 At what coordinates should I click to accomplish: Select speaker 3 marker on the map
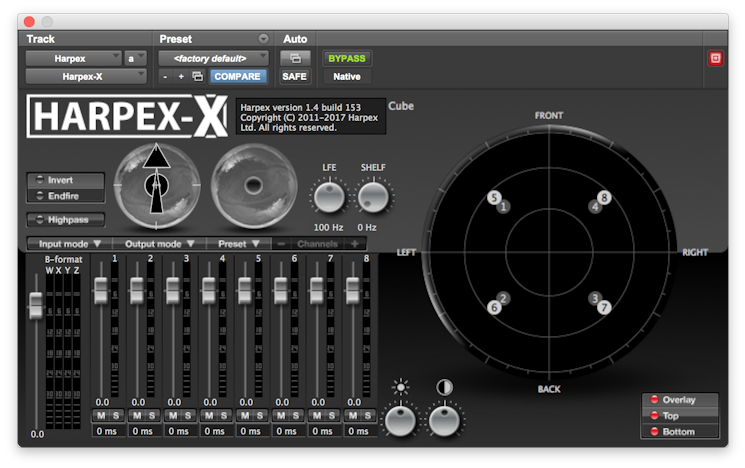594,298
